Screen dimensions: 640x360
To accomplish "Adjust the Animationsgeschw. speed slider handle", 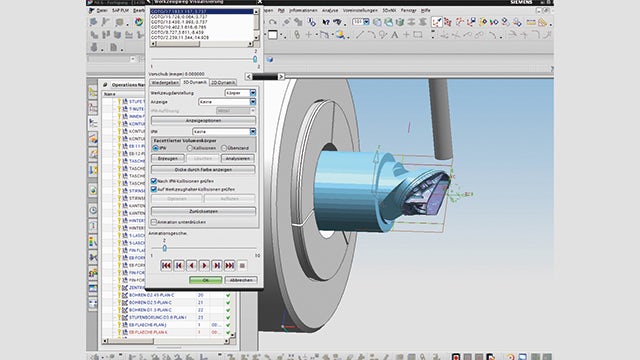I will click(x=164, y=248).
